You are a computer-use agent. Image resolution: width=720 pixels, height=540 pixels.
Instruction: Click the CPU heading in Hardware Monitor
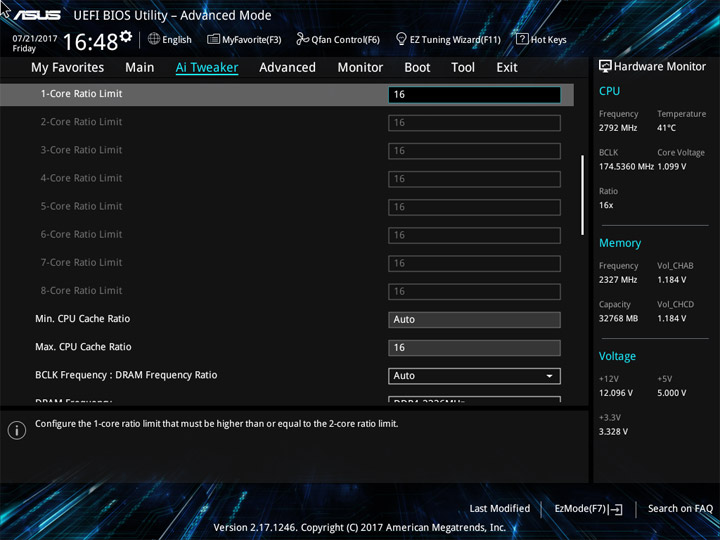point(609,91)
